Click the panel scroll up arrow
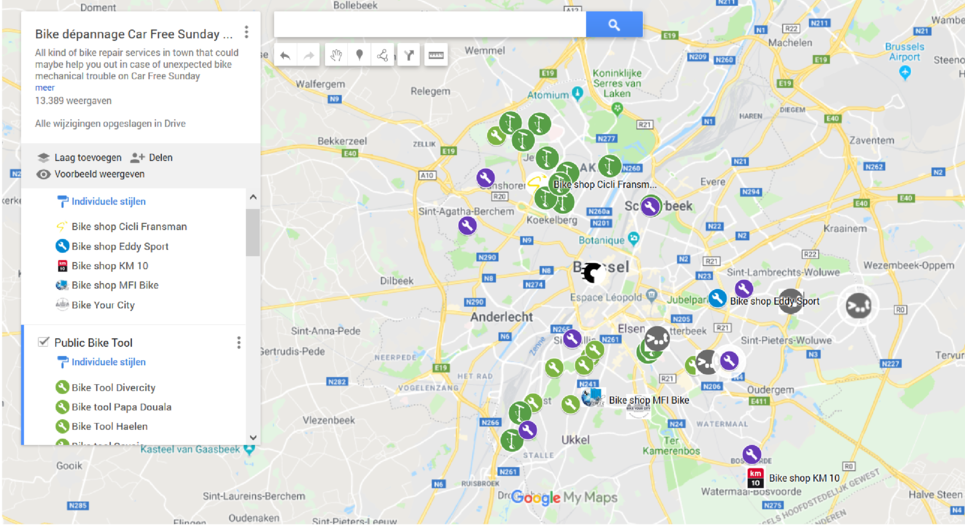 pyautogui.click(x=253, y=198)
